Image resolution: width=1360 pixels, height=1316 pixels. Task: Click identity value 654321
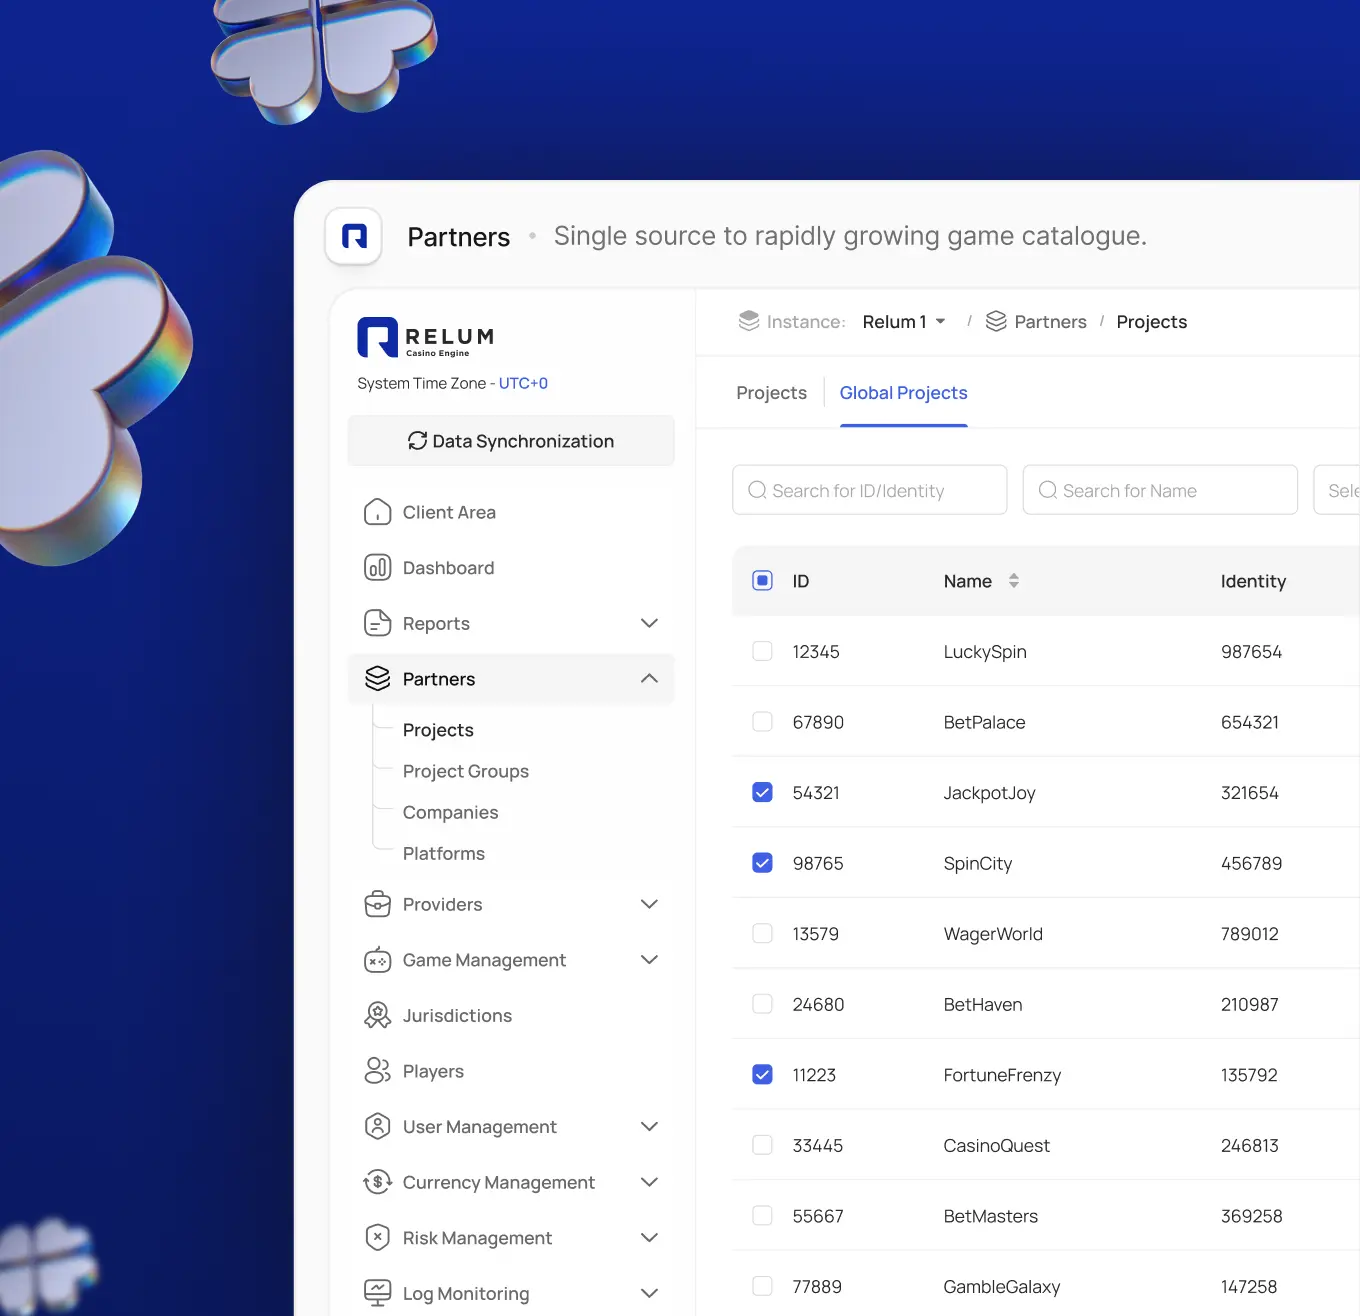click(1249, 722)
